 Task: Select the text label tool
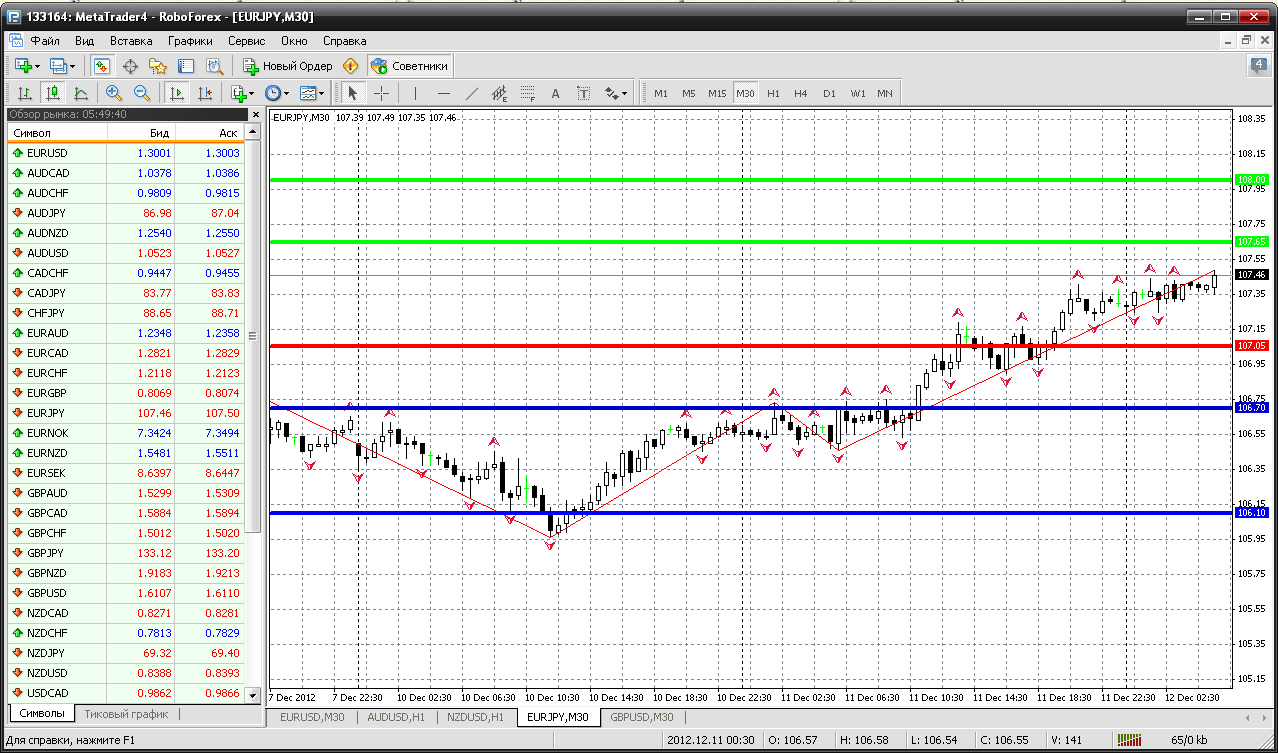(x=584, y=93)
